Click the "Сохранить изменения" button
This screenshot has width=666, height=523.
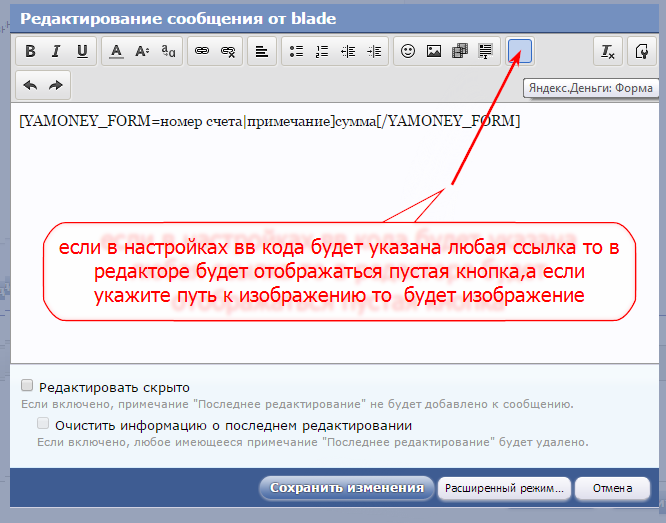pyautogui.click(x=346, y=488)
